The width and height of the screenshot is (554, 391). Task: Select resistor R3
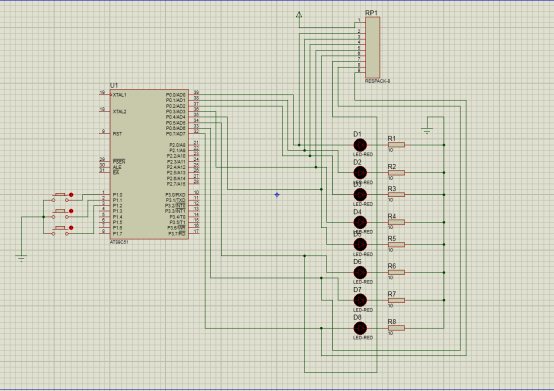396,195
